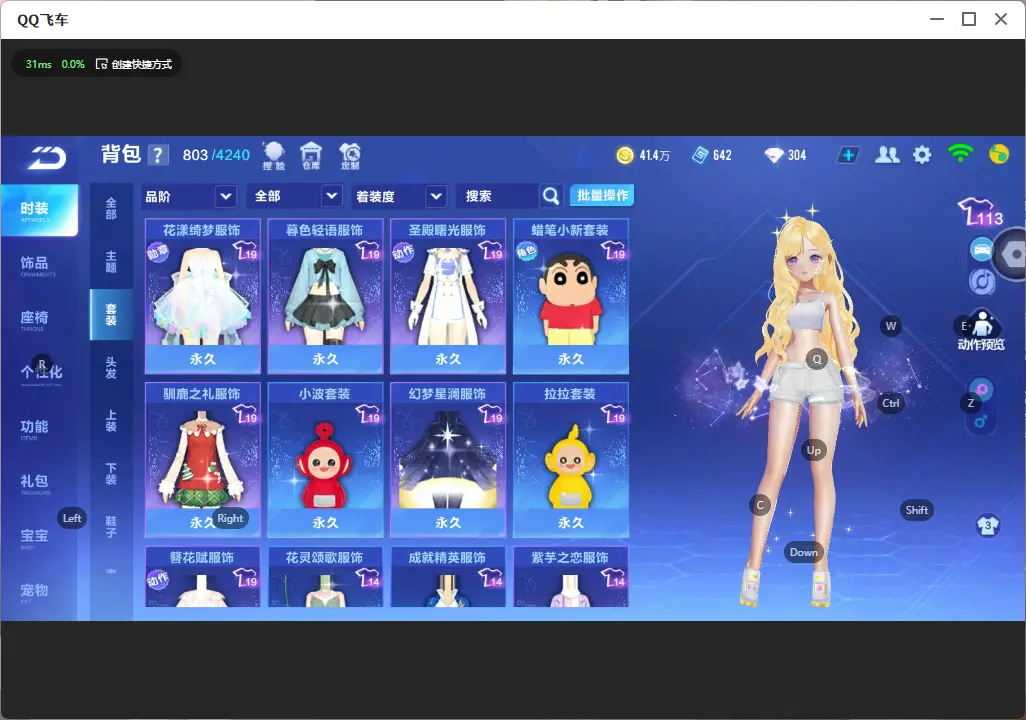
Task: Maximize the QQ飞车 window
Action: pyautogui.click(x=969, y=19)
